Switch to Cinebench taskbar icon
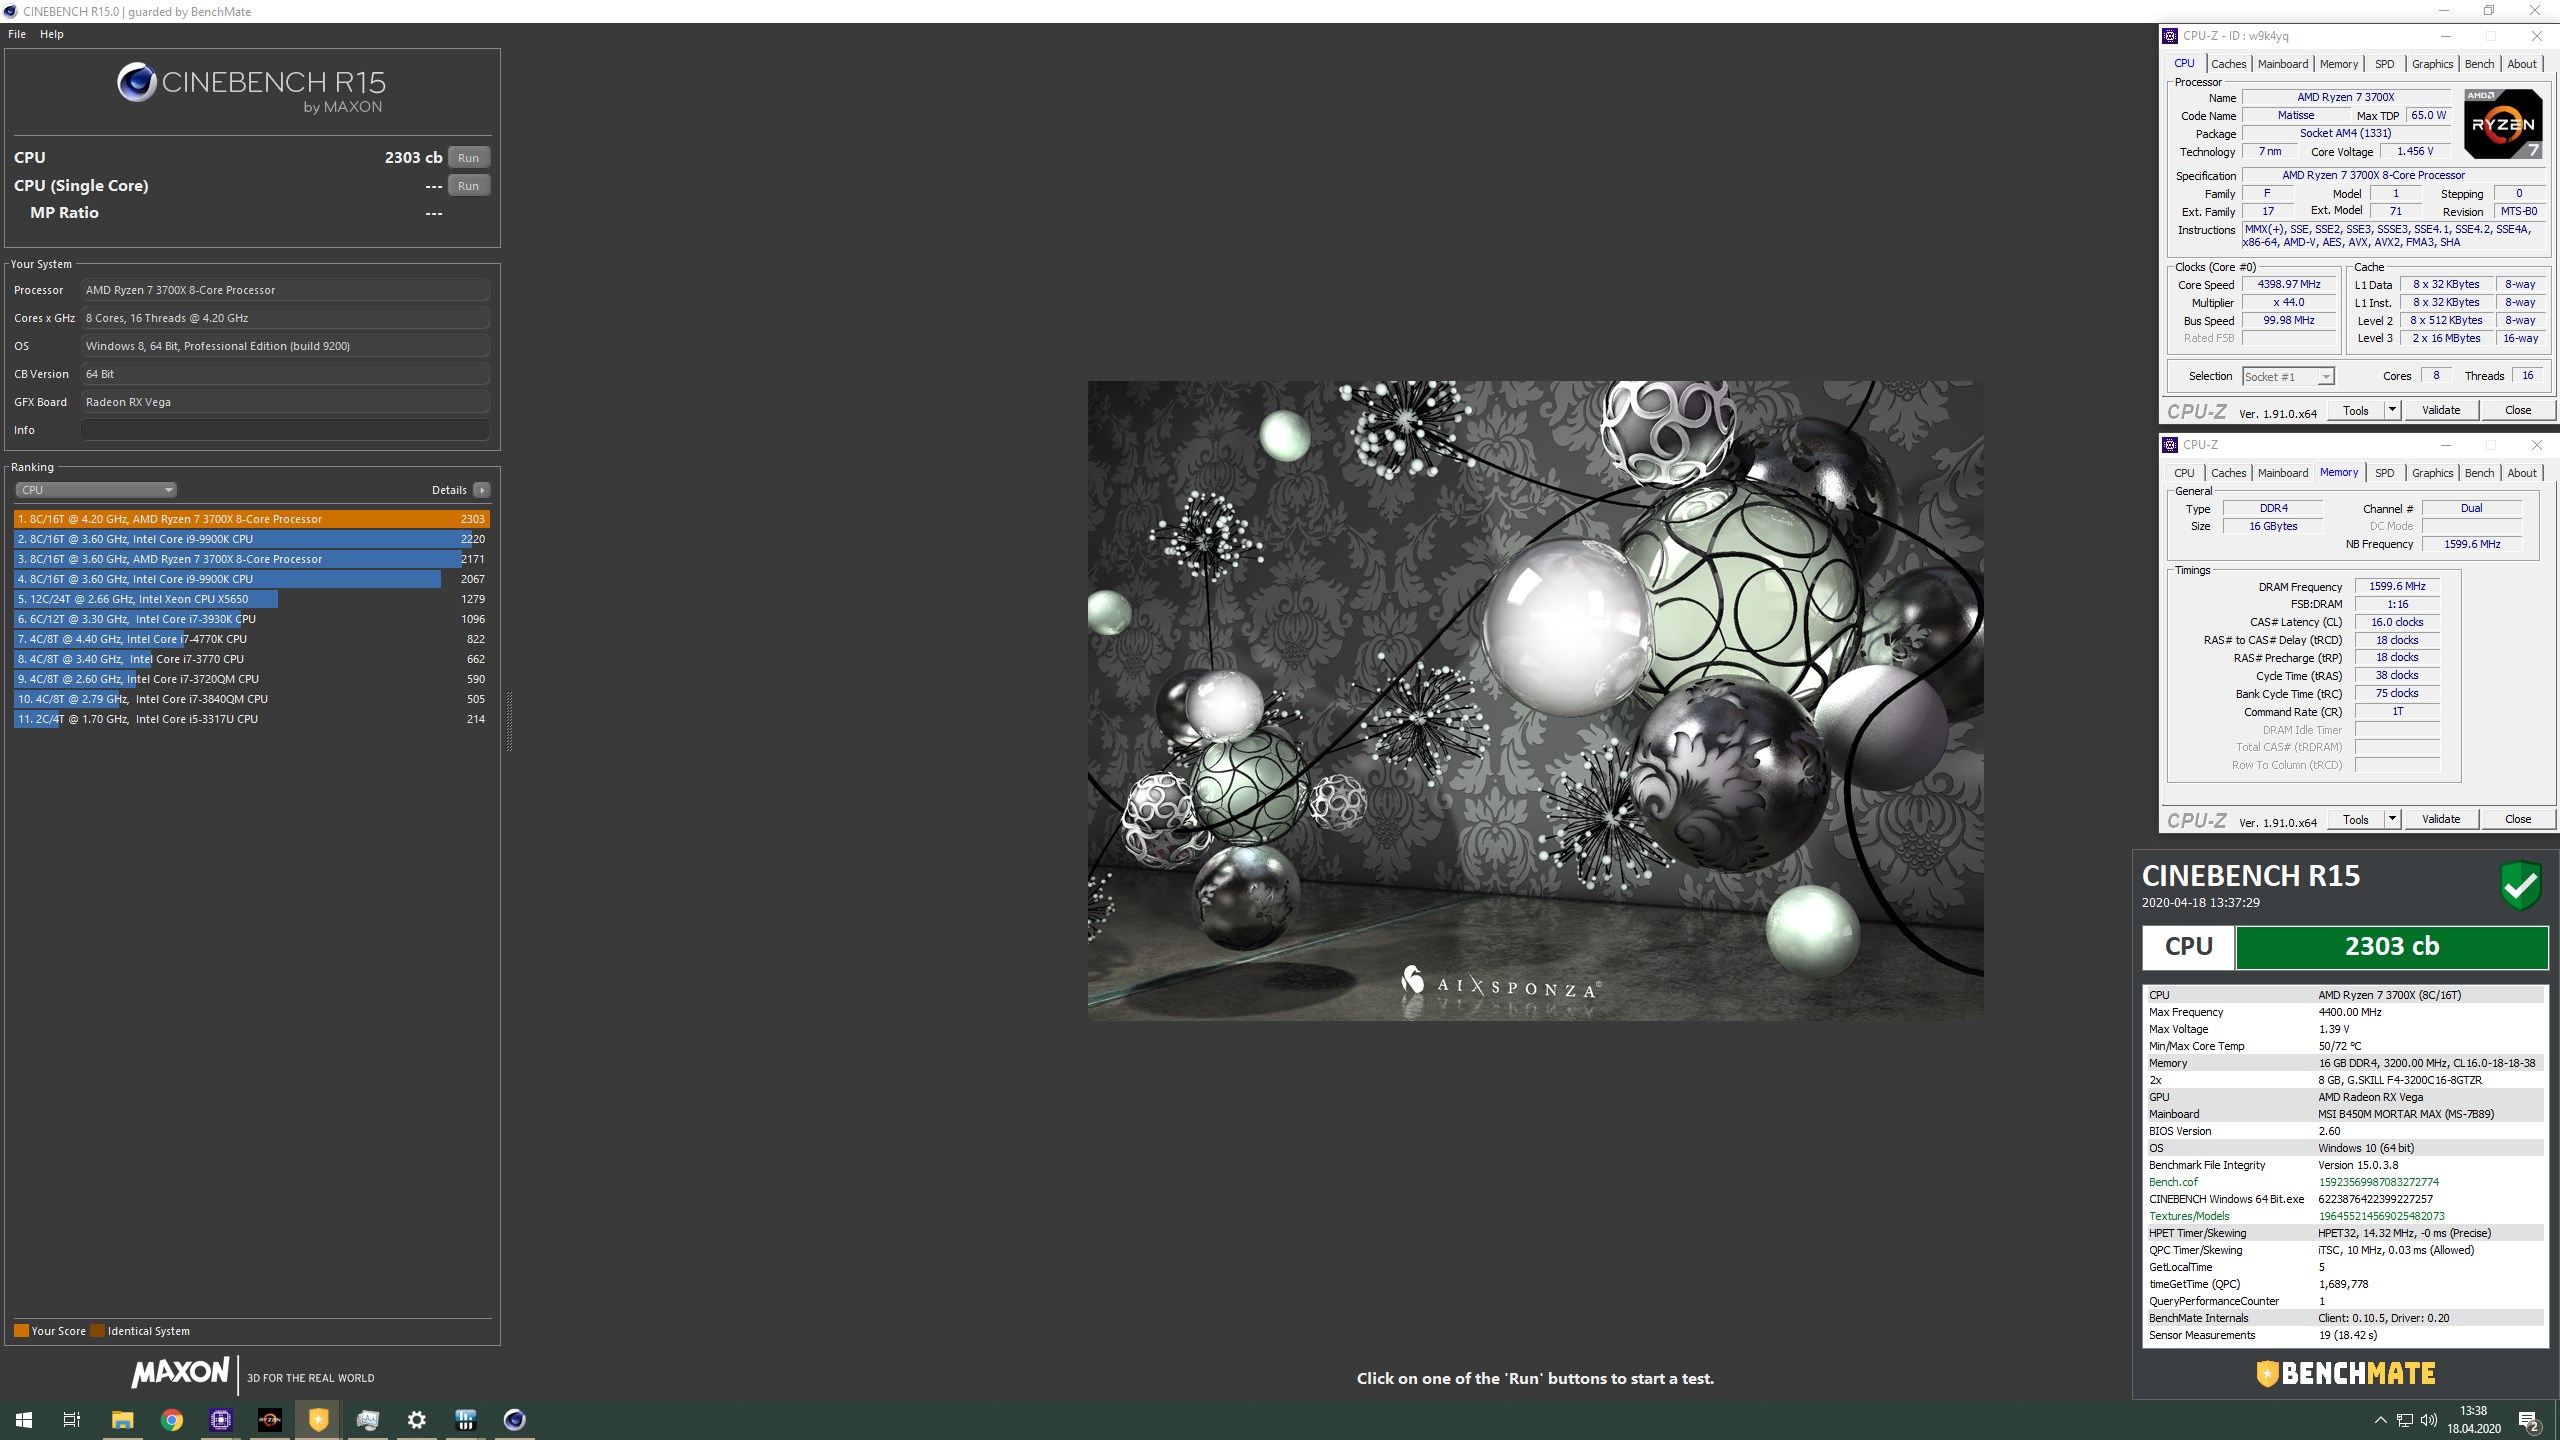Viewport: 2560px width, 1440px height. (514, 1420)
